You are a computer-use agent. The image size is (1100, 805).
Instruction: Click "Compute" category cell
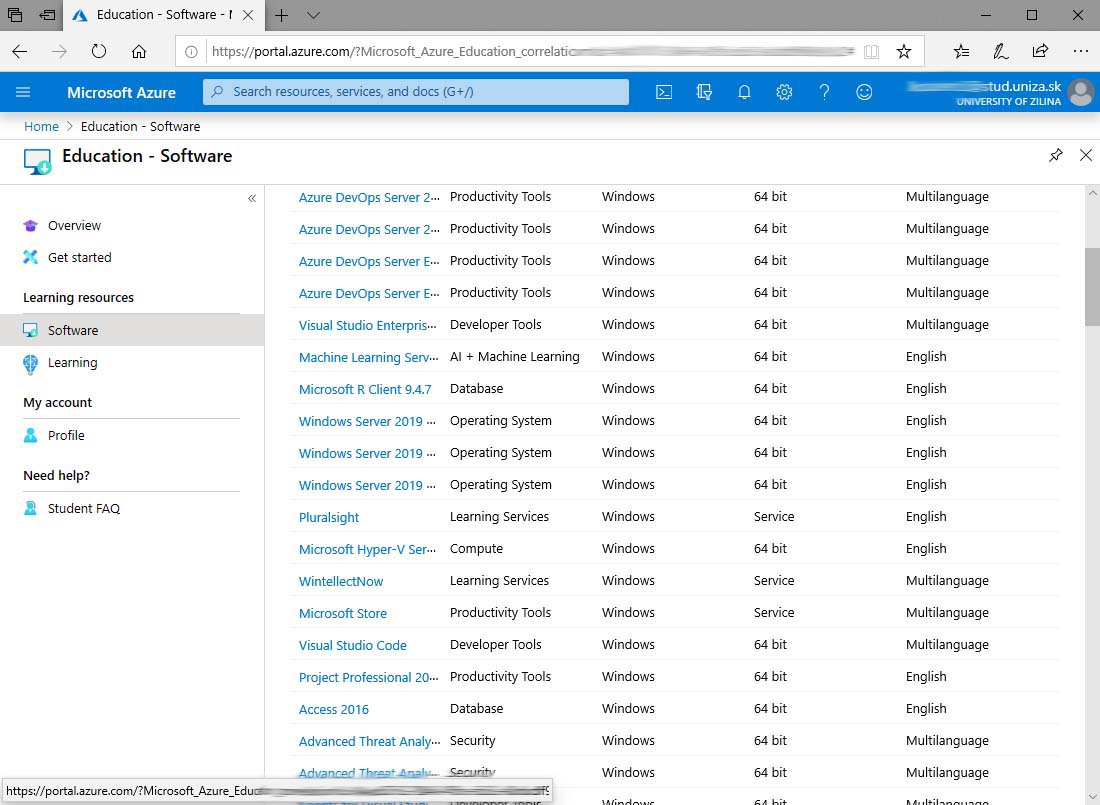pyautogui.click(x=476, y=548)
